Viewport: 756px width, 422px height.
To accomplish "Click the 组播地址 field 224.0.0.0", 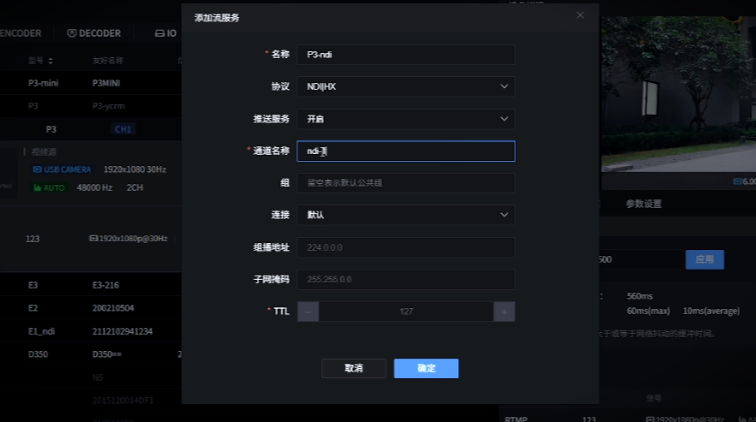I will pos(406,247).
